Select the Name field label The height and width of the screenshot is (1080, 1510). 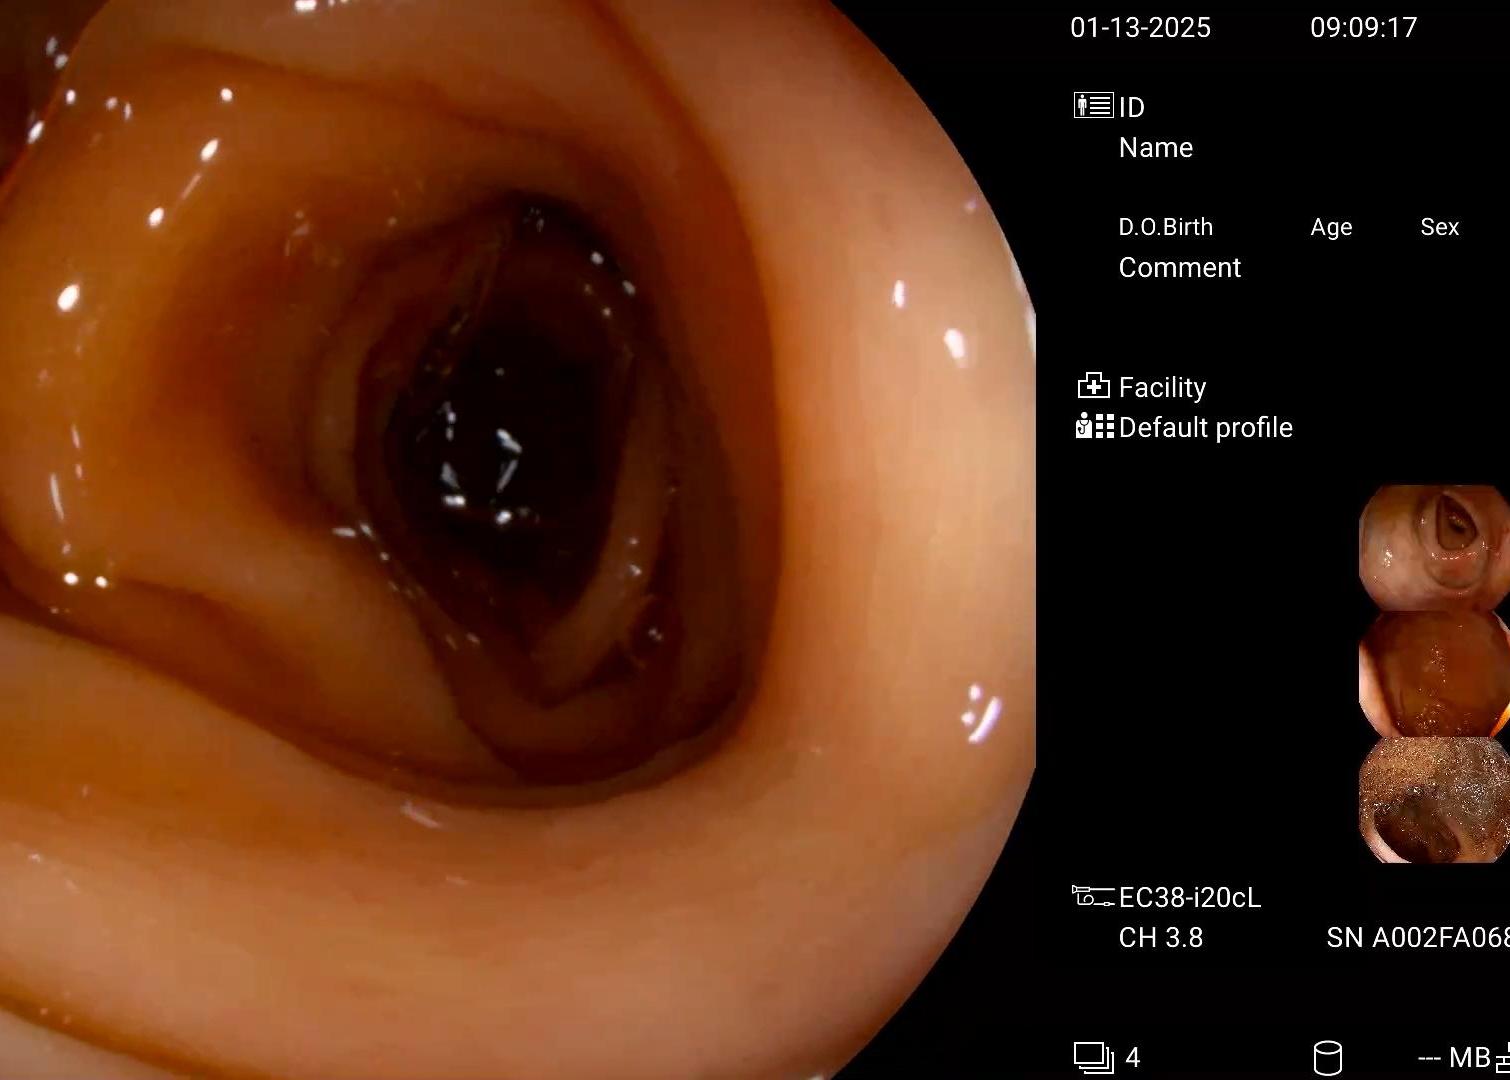coord(1156,148)
